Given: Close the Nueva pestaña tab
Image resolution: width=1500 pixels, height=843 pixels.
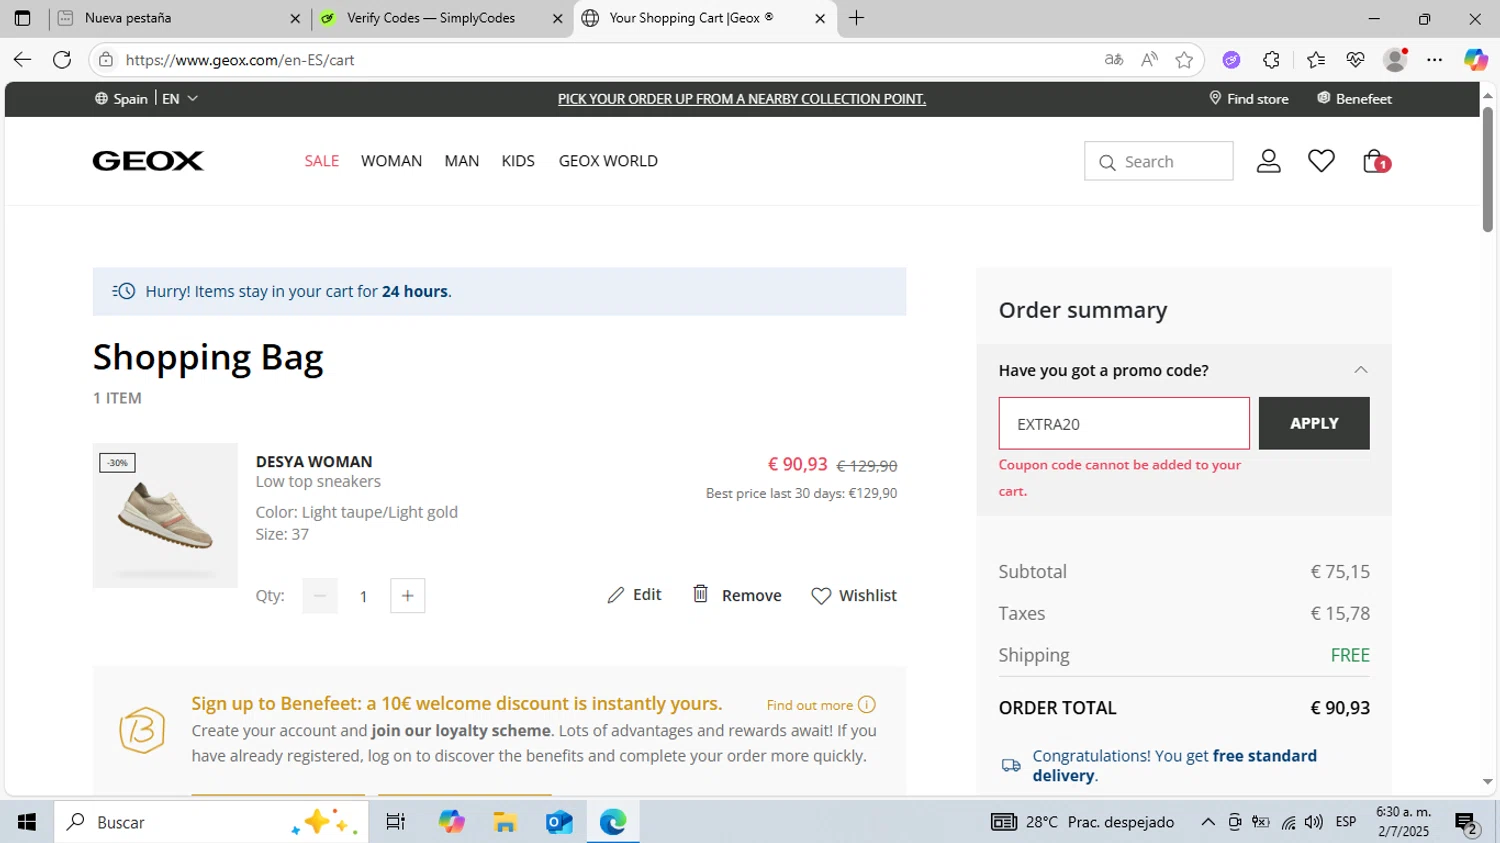Looking at the screenshot, I should 295,18.
